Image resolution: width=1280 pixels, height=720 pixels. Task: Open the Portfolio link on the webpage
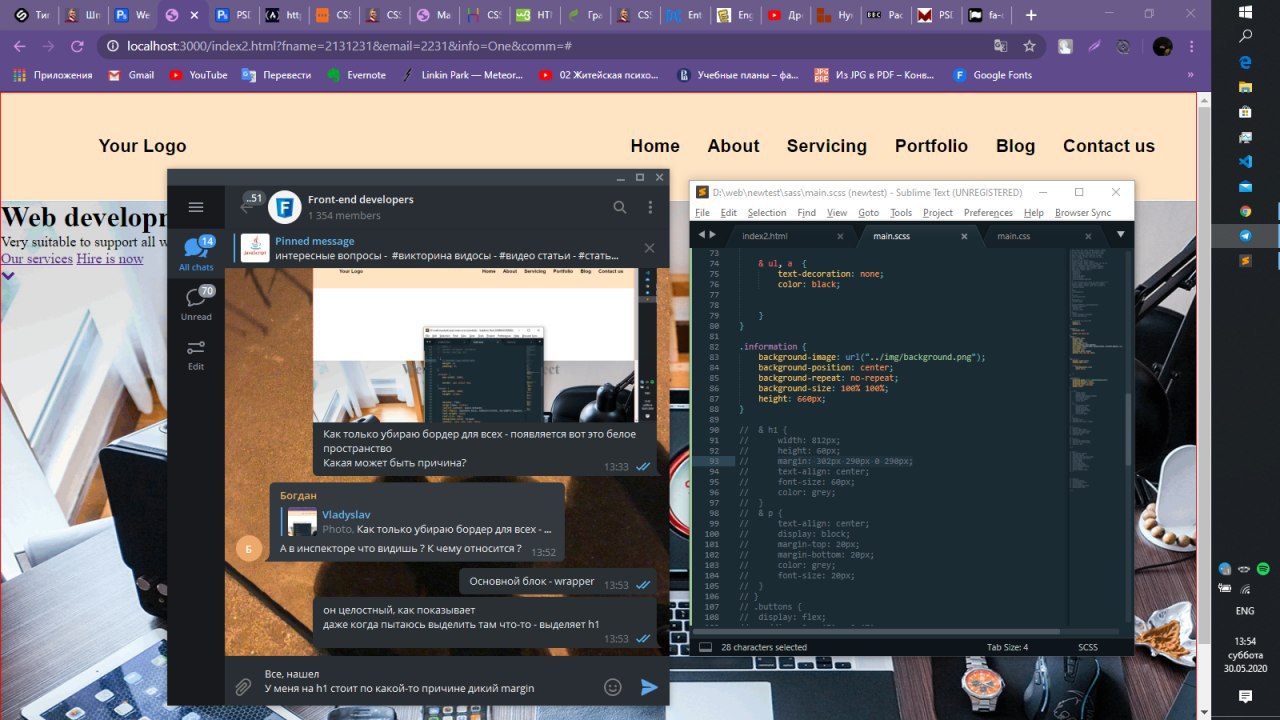tap(931, 146)
